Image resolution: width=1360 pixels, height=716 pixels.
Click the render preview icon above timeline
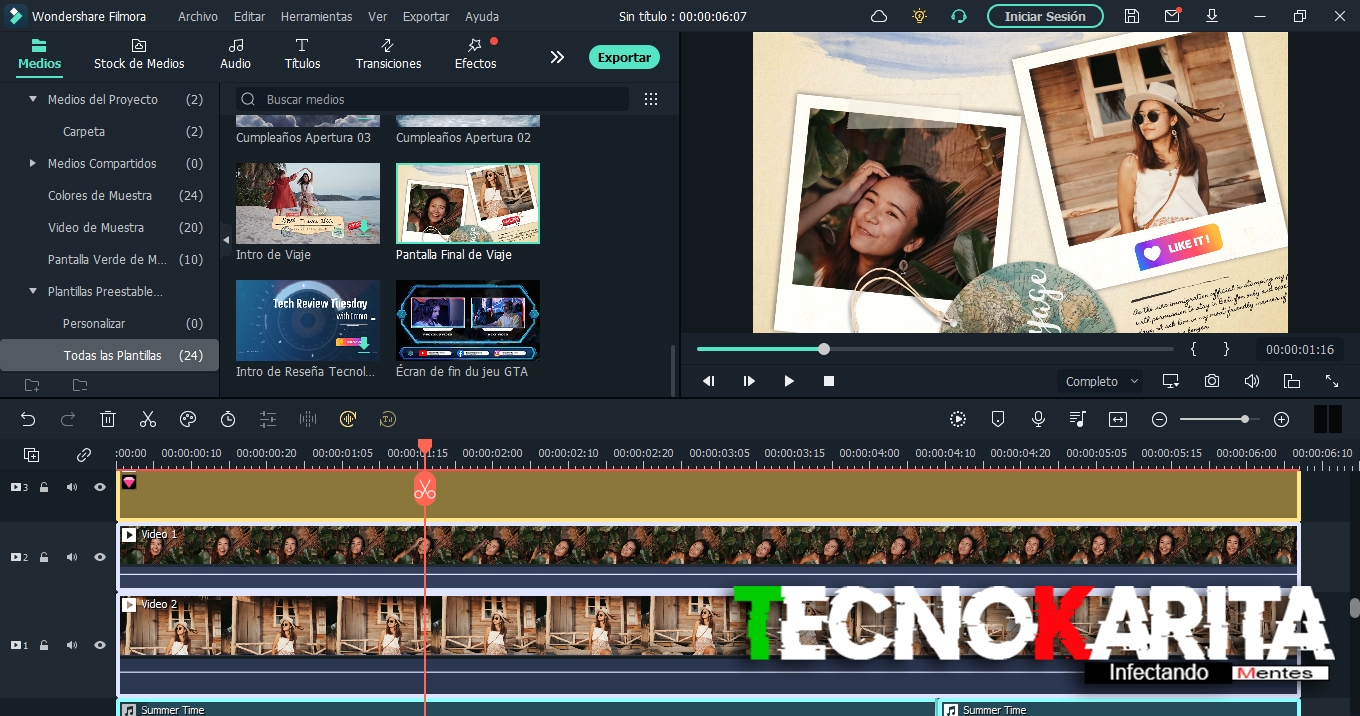(958, 419)
